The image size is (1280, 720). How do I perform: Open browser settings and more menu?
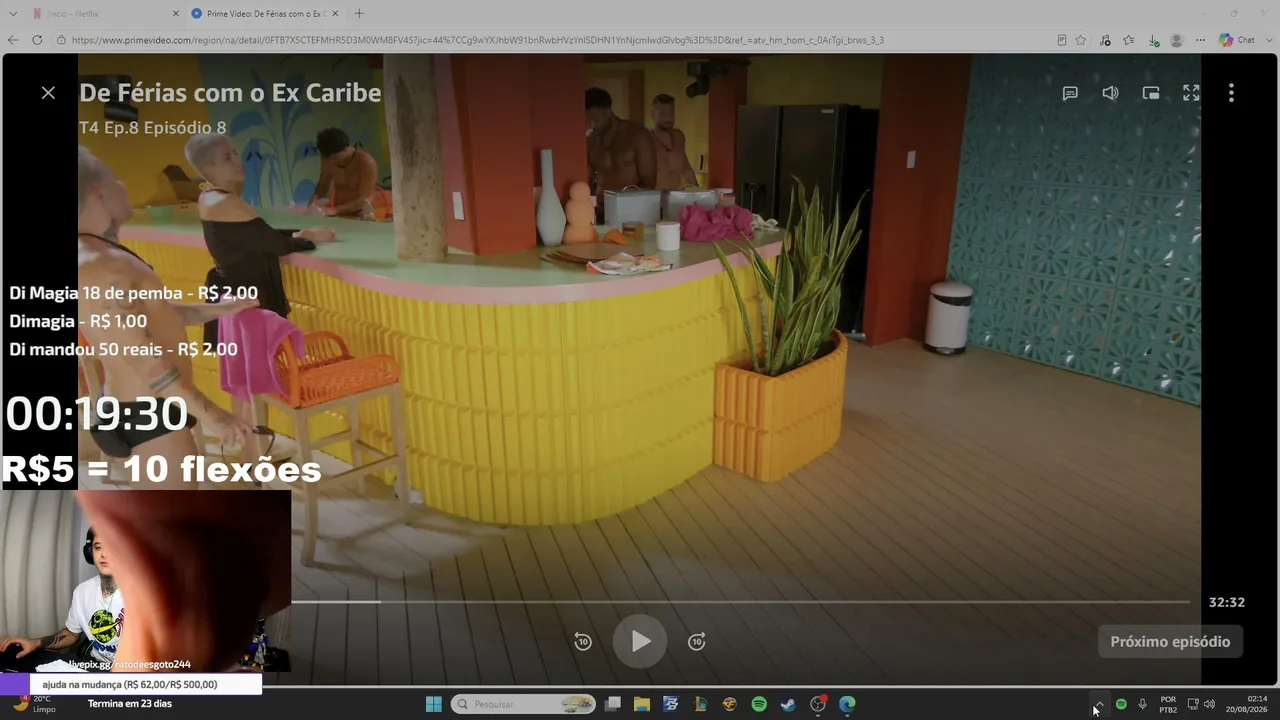tap(1201, 40)
